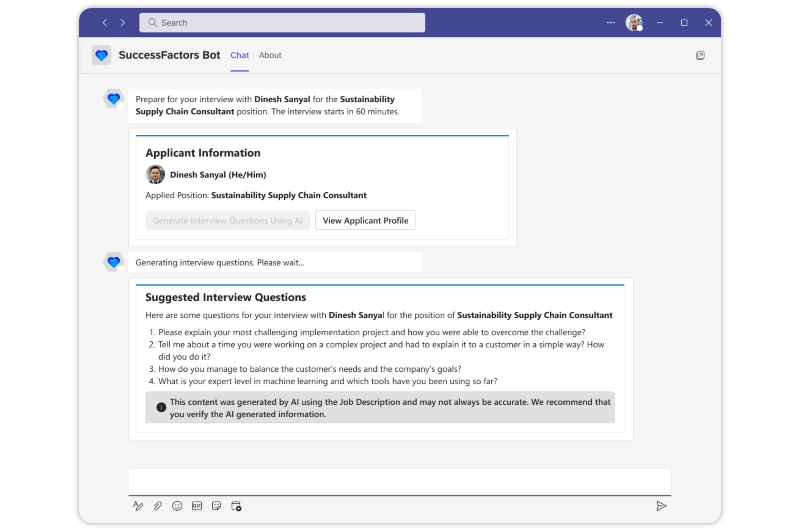
Task: Attach a file with paperclip icon
Action: 158,506
